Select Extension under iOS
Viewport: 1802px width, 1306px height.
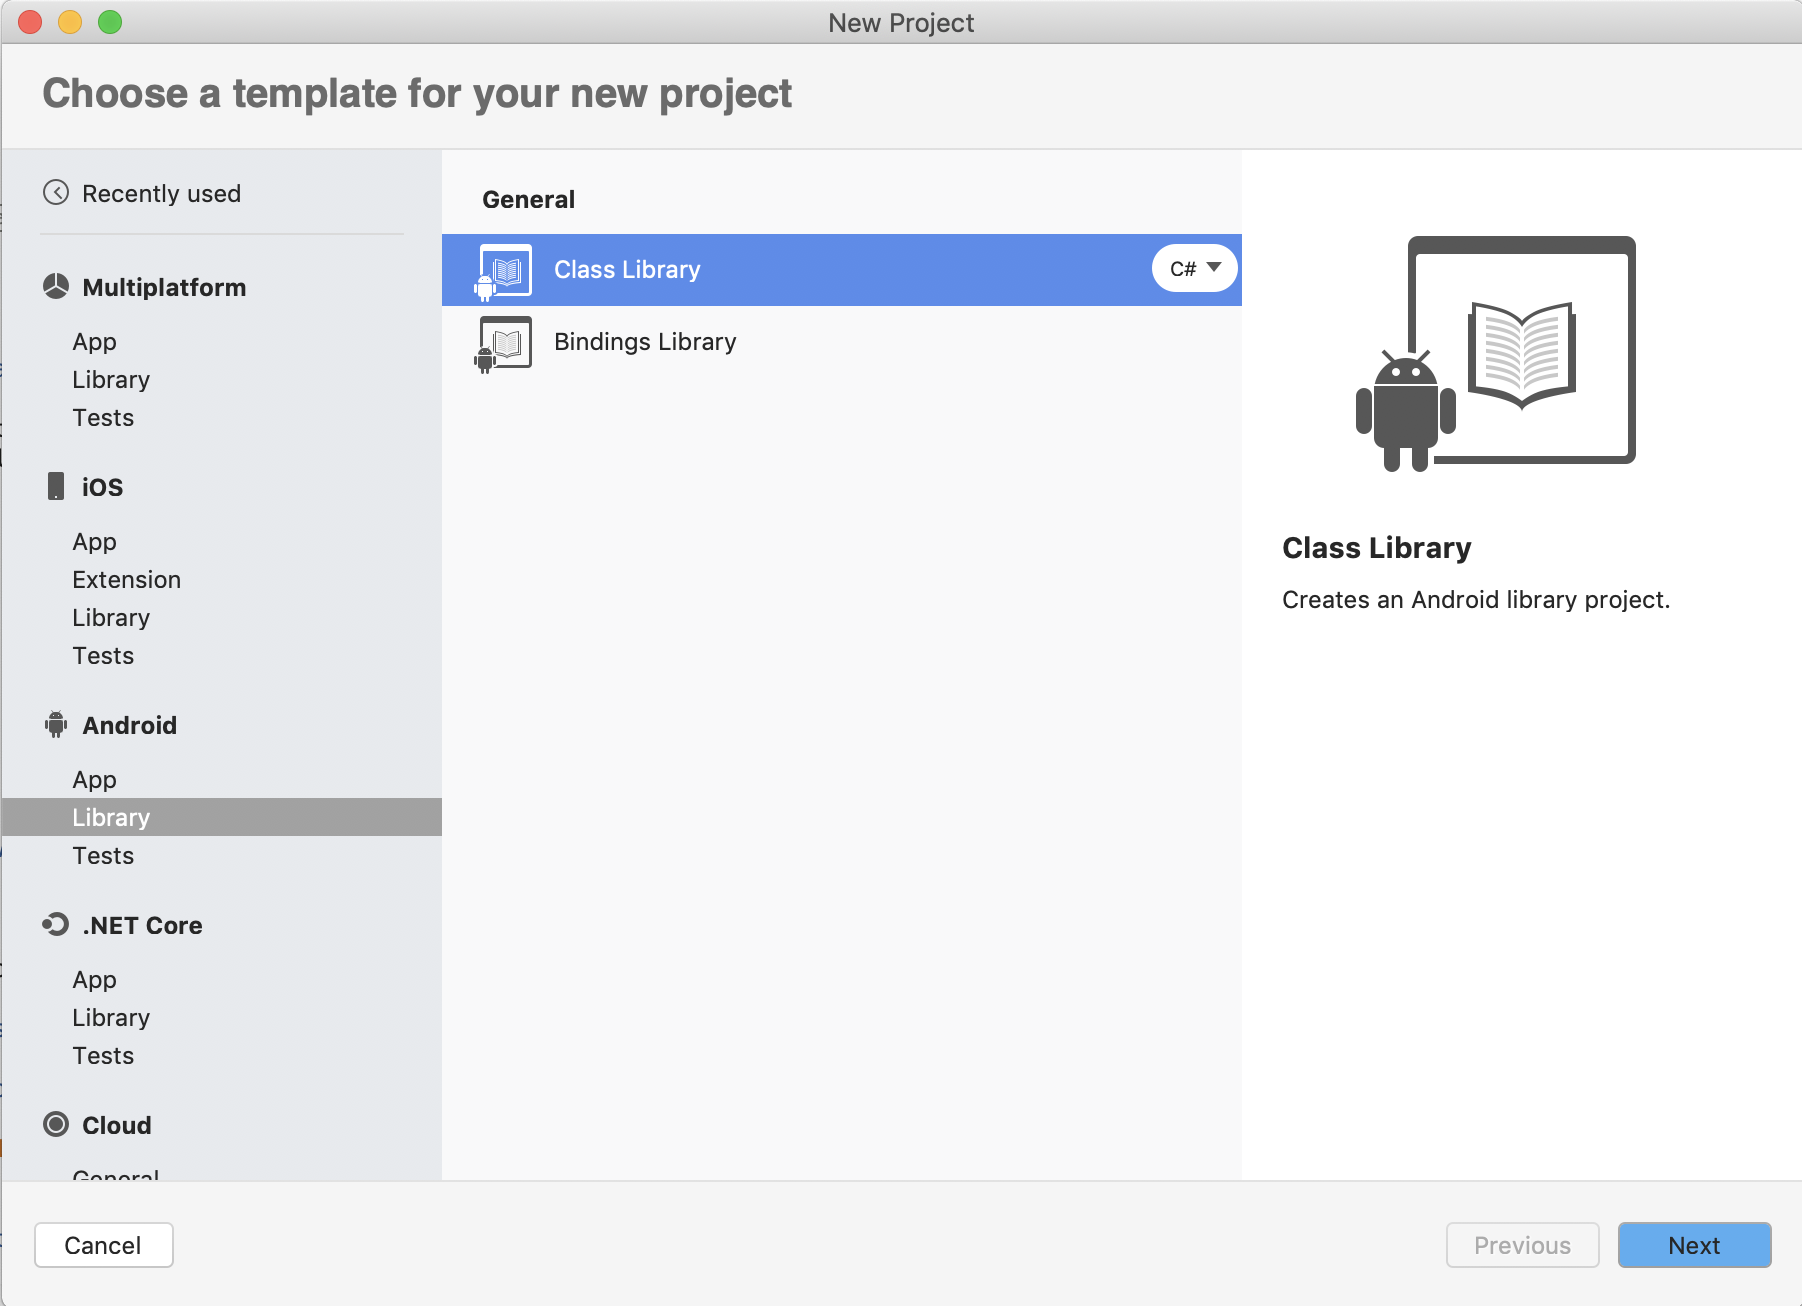point(126,580)
